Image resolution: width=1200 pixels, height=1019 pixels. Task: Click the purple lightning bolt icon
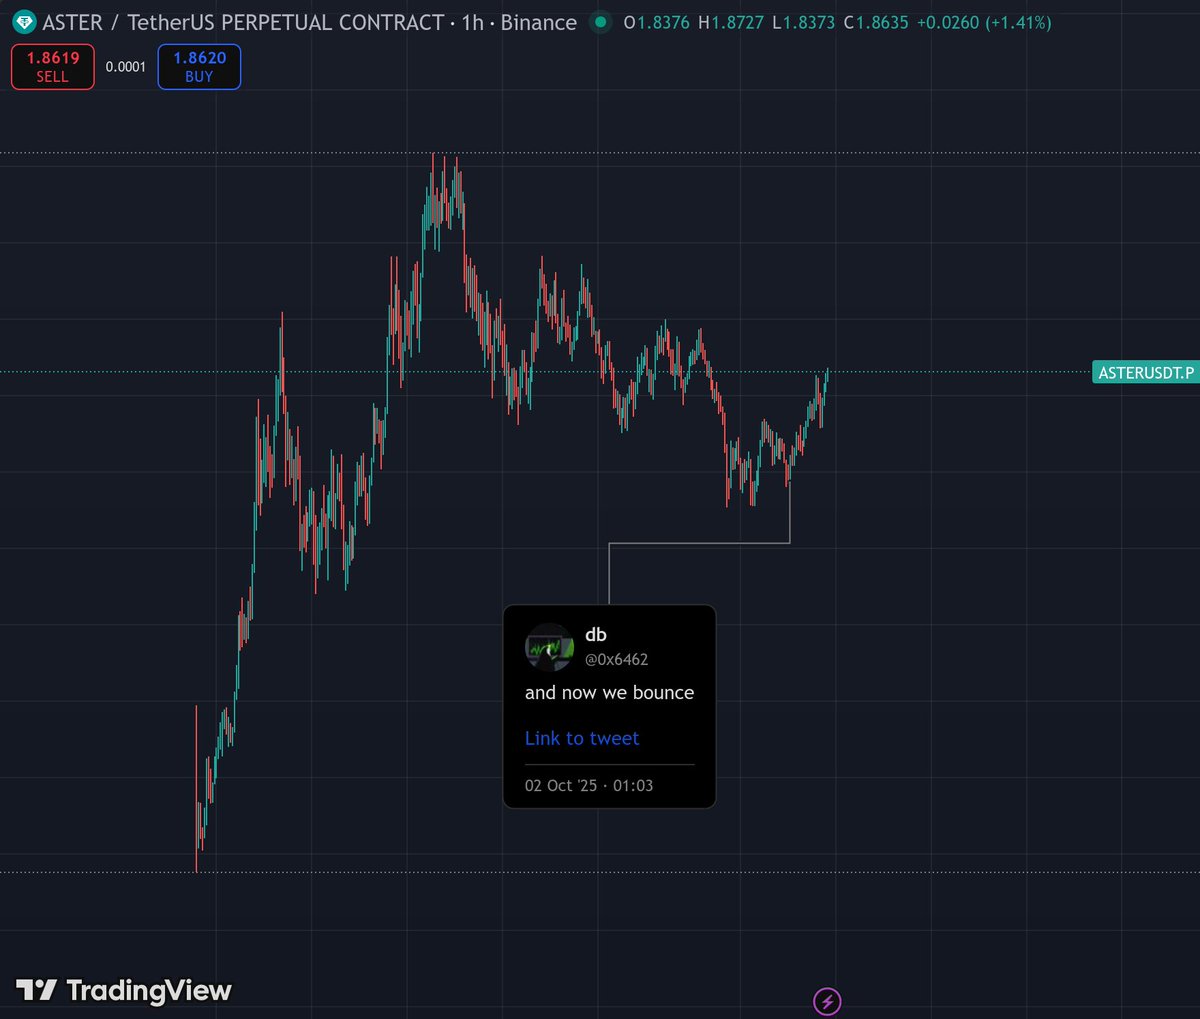827,1000
